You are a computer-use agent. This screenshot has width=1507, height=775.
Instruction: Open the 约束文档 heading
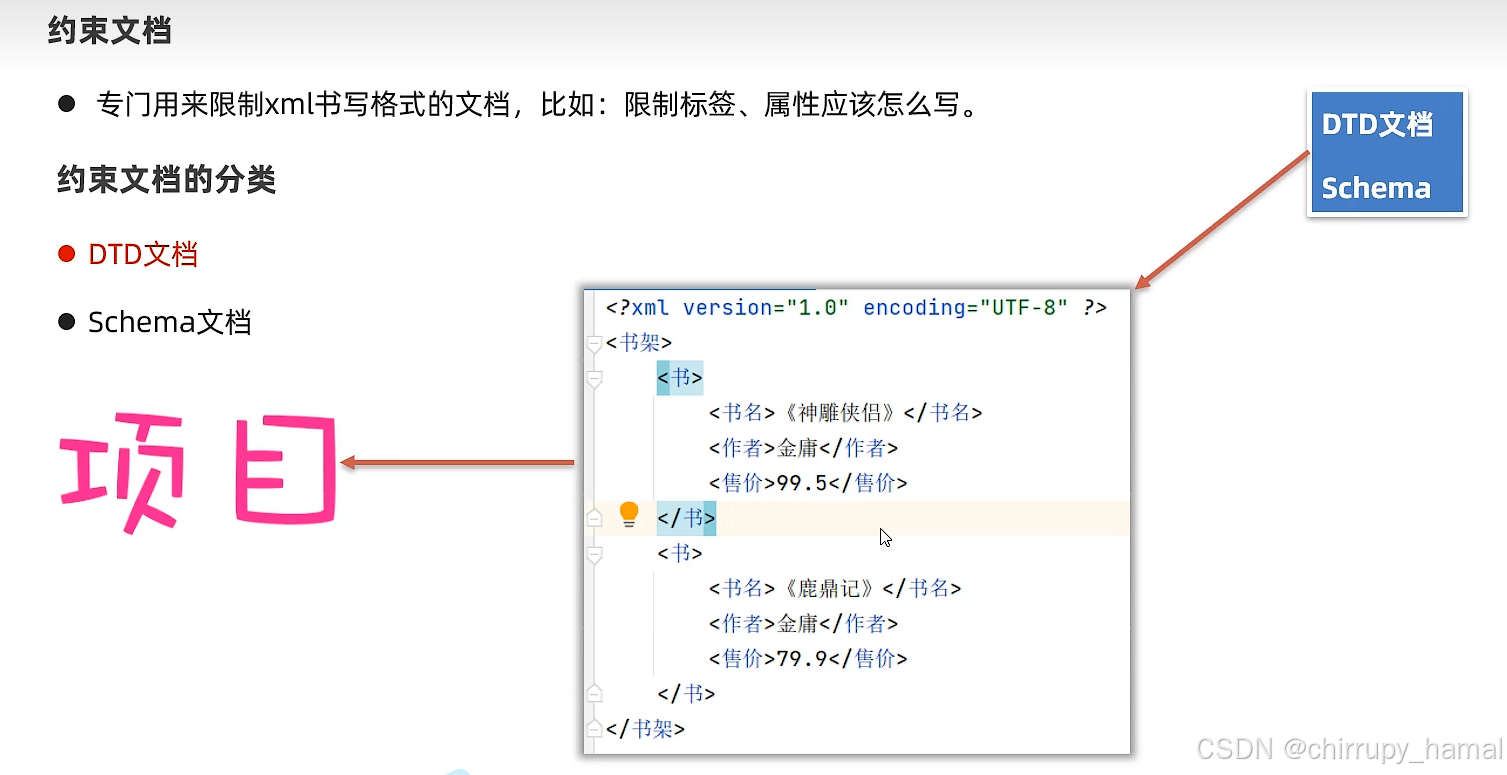pos(108,31)
